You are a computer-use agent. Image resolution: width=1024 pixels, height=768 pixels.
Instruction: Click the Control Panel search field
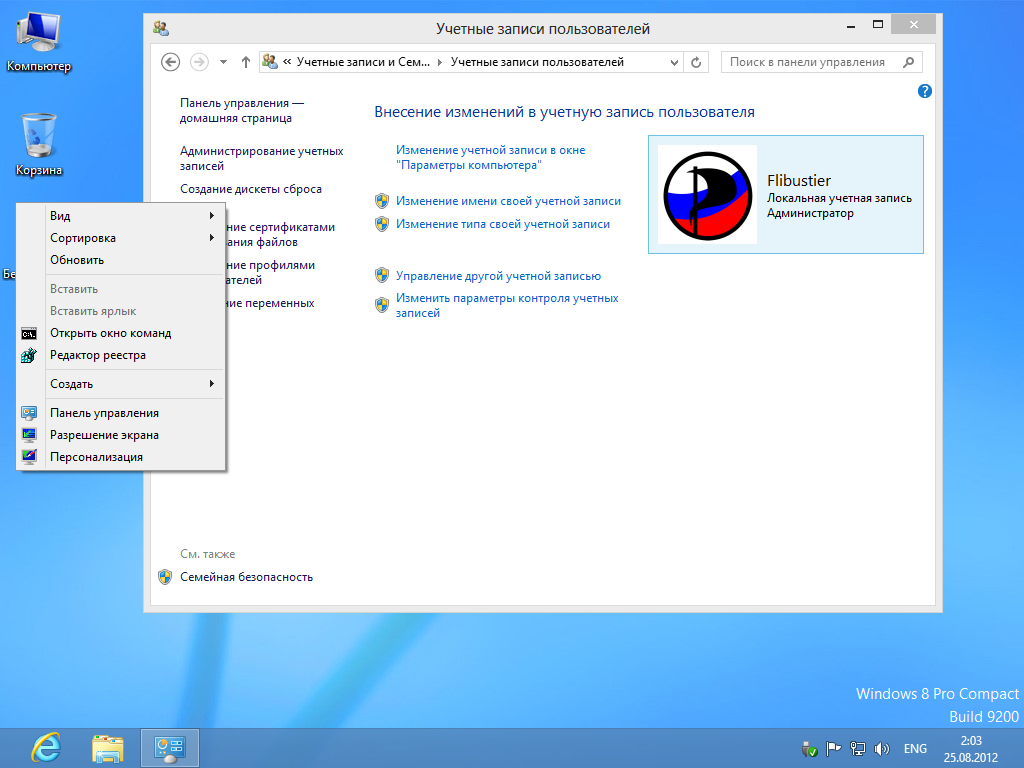point(808,62)
